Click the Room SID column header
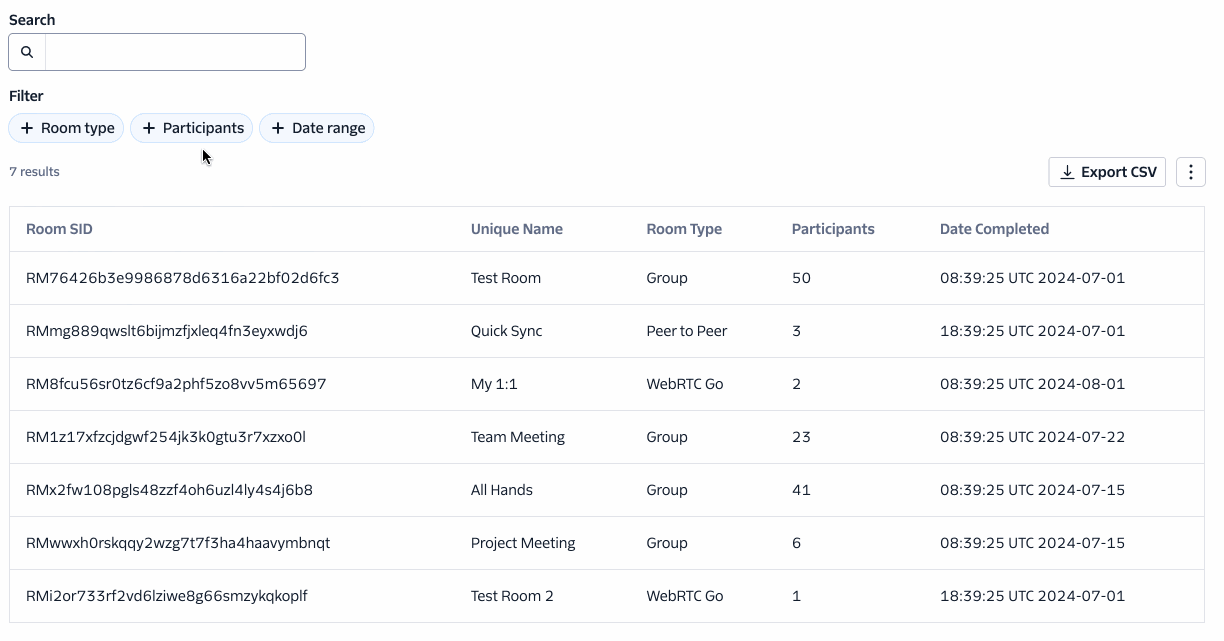The height and width of the screenshot is (641, 1224). point(59,229)
